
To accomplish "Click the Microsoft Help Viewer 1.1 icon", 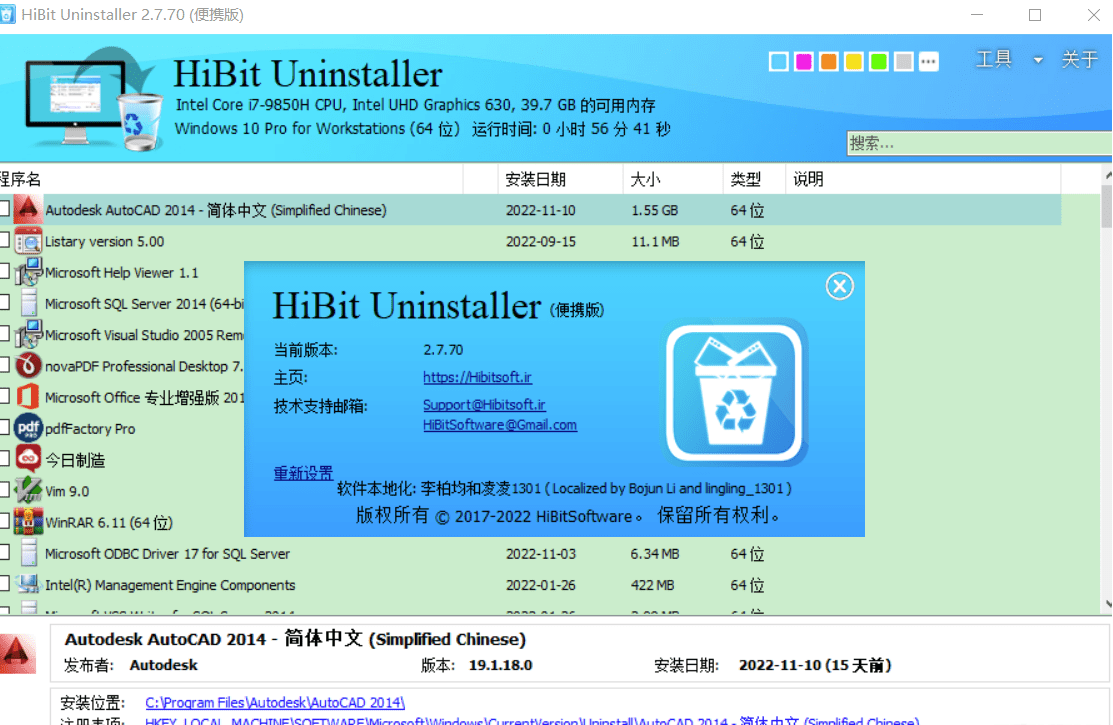I will (28, 273).
